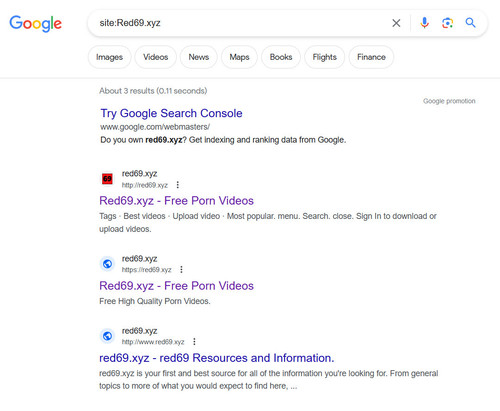Open Google Lens image search icon
The height and width of the screenshot is (411, 500).
pyautogui.click(x=447, y=23)
